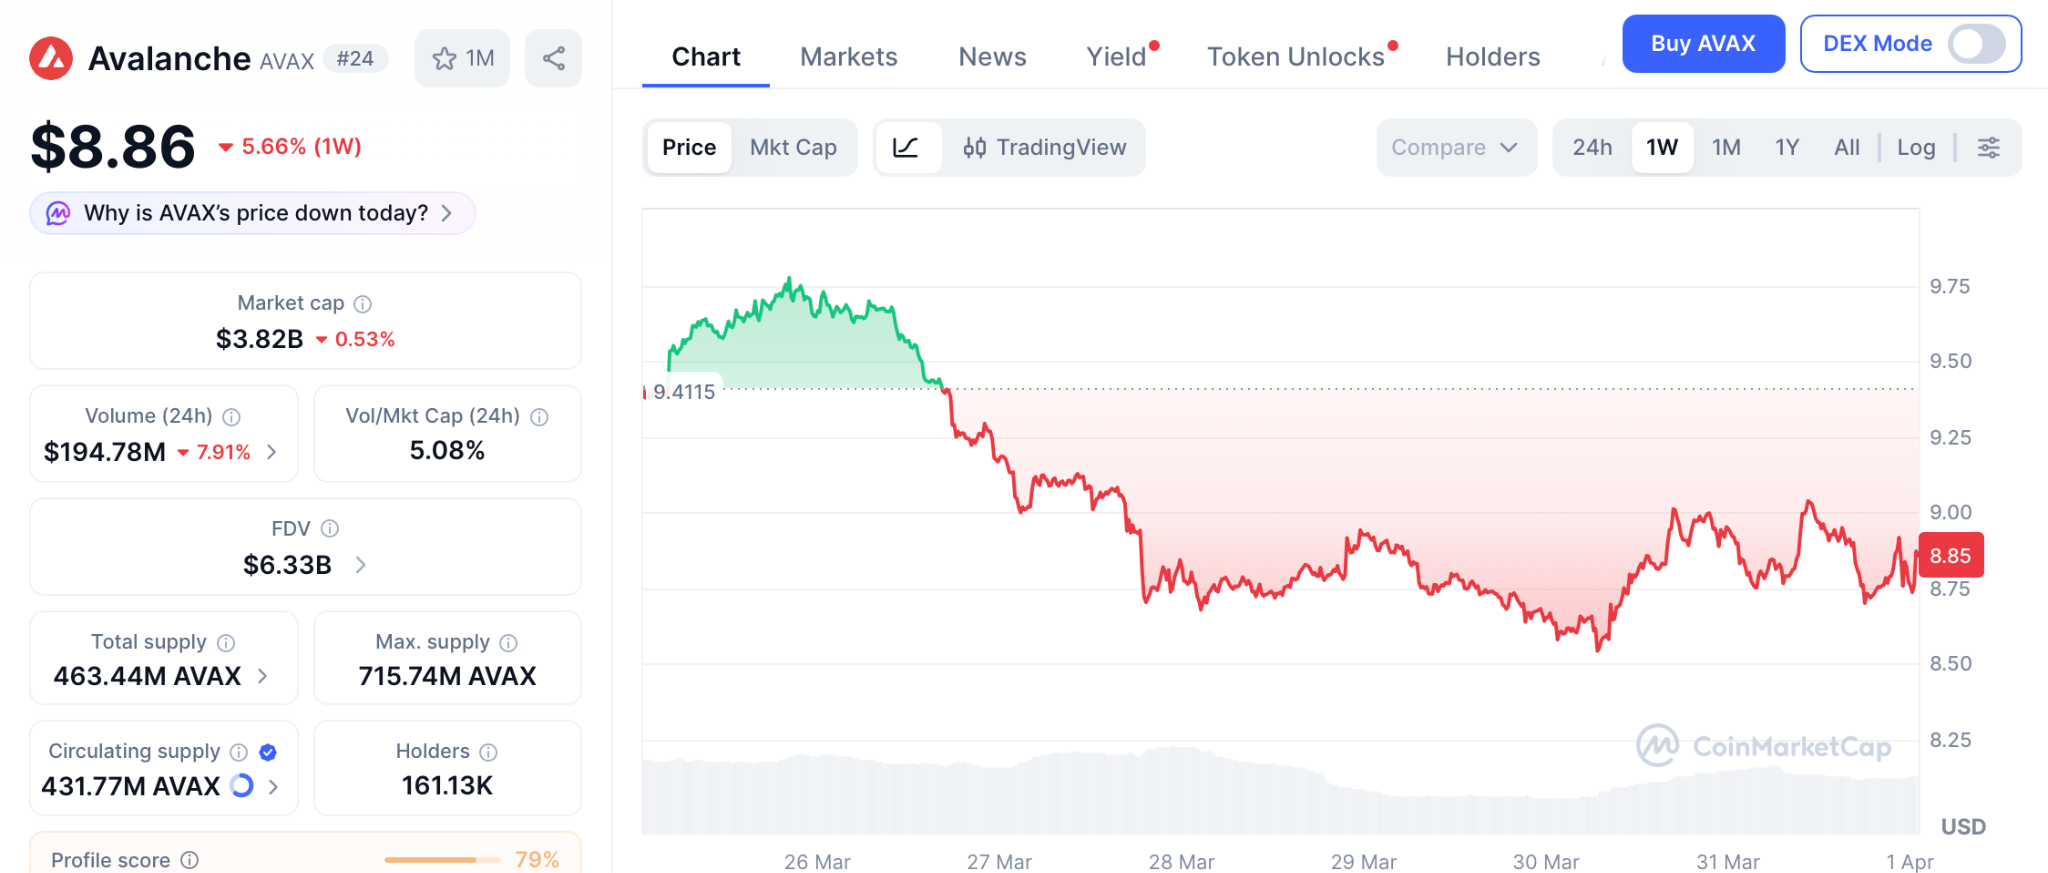Click the Holders info icon

coord(488,752)
